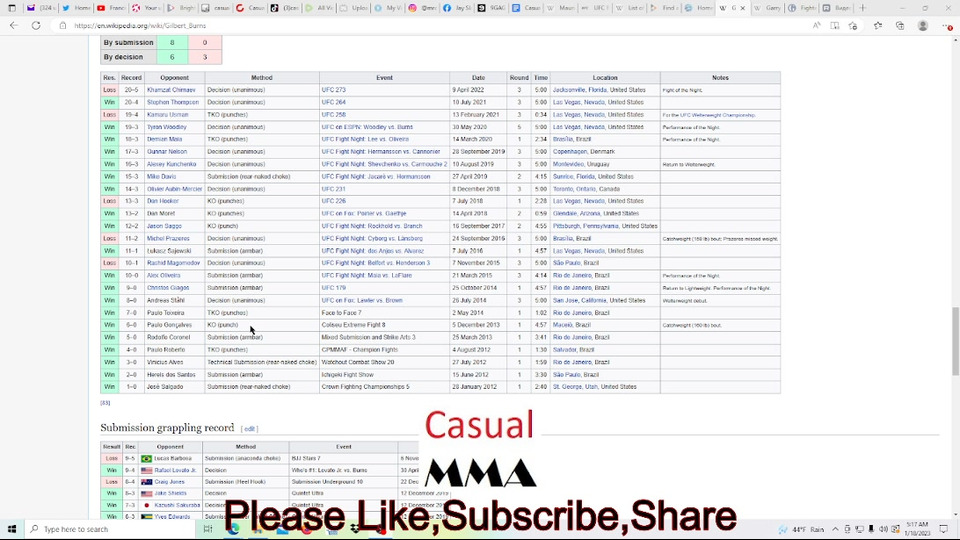Switch to the Twitter Home tab
Viewport: 960px width, 540px height.
click(77, 8)
